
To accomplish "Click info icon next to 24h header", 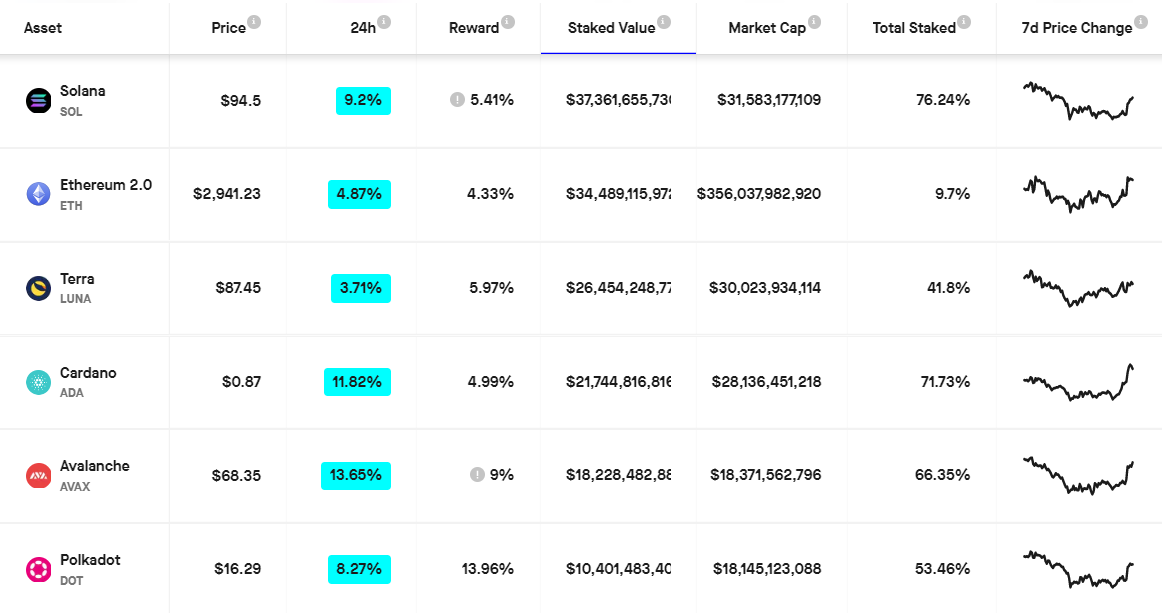I will click(x=384, y=22).
